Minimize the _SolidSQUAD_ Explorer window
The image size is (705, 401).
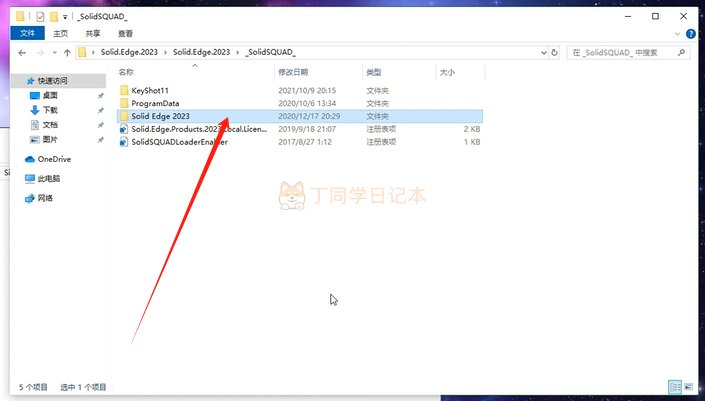[628, 16]
